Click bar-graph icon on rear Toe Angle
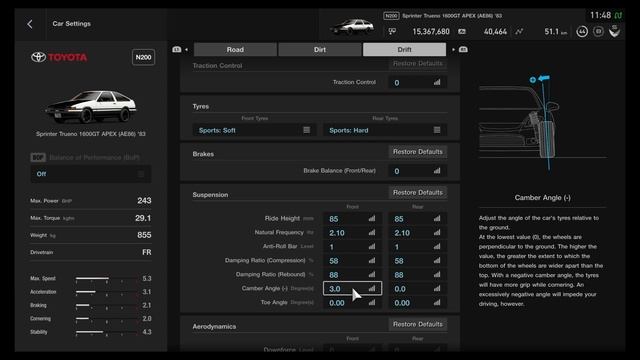640x360 pixels. 437,302
